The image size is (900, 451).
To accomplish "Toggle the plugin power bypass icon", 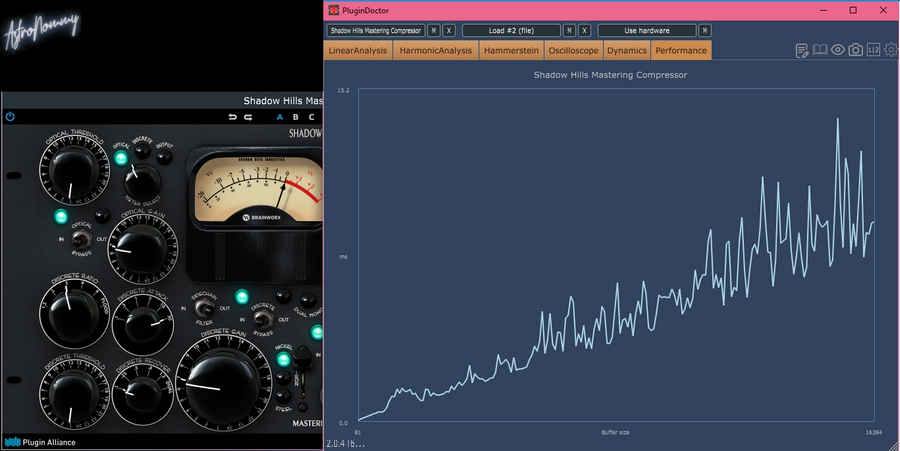I will (x=10, y=116).
